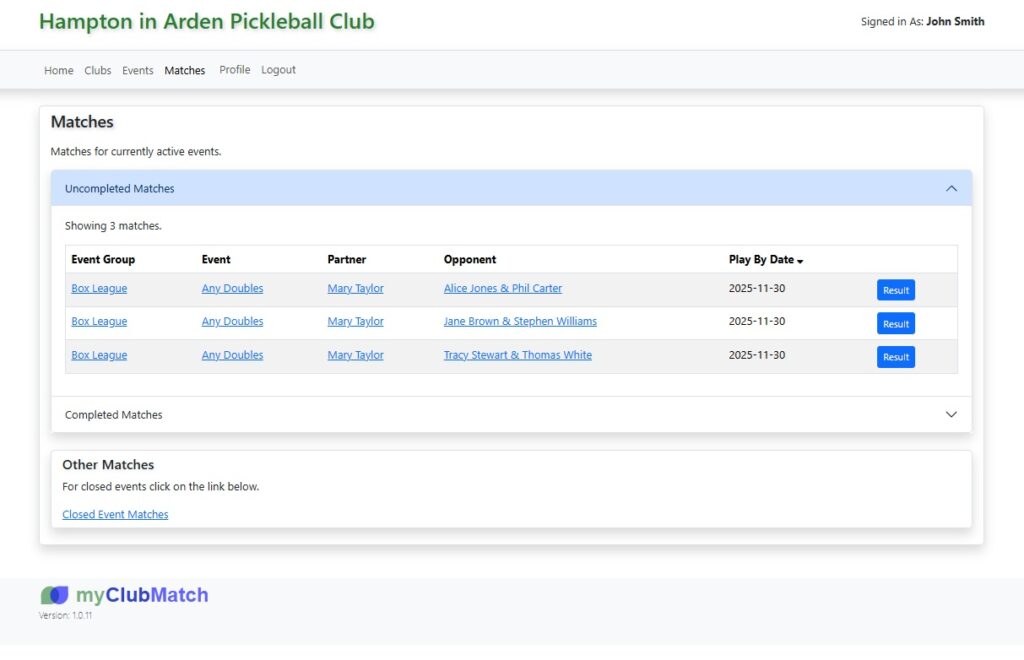Click Any Doubles event in the second row

(x=232, y=321)
